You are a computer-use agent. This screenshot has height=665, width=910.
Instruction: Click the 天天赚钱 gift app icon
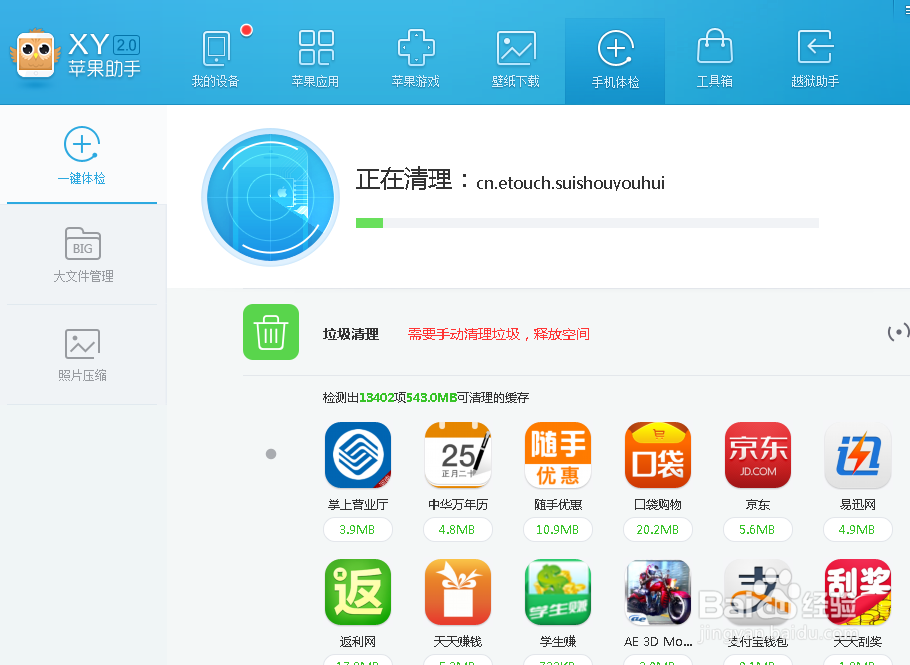pos(458,592)
